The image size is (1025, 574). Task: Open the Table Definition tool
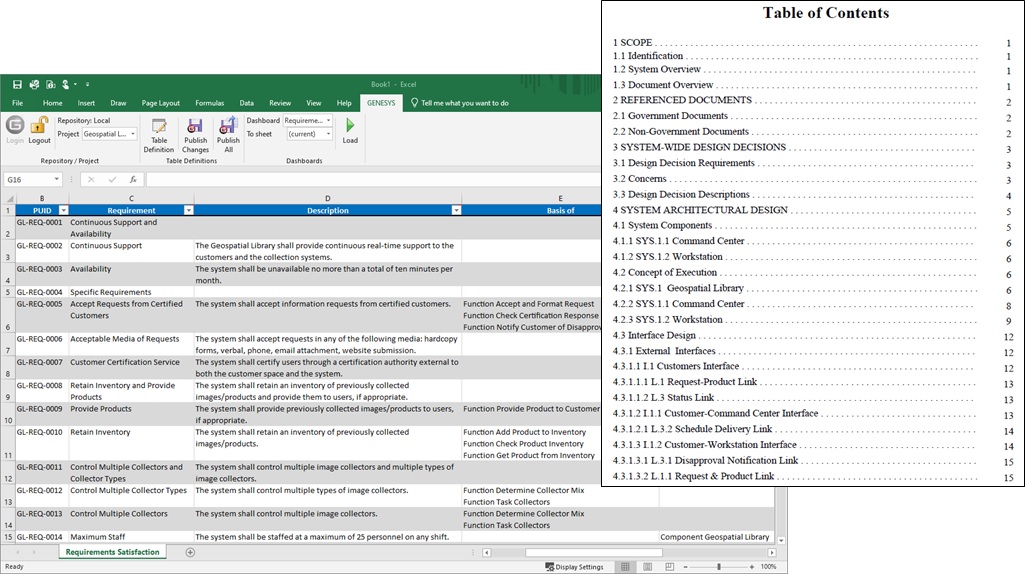158,133
